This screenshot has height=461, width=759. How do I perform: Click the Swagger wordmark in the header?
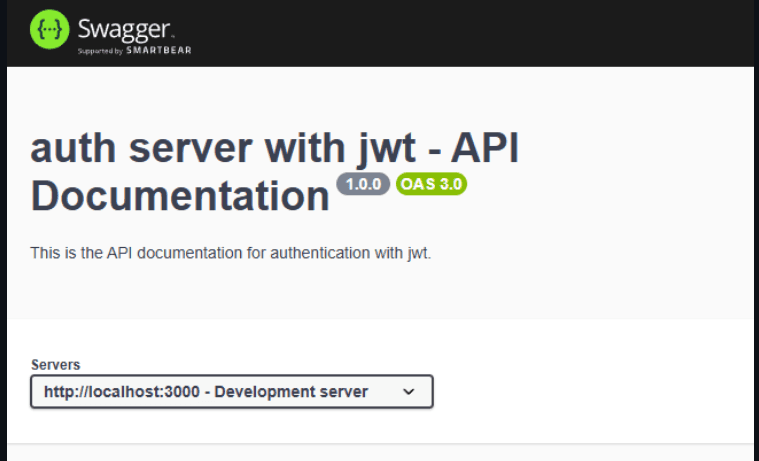pos(124,30)
